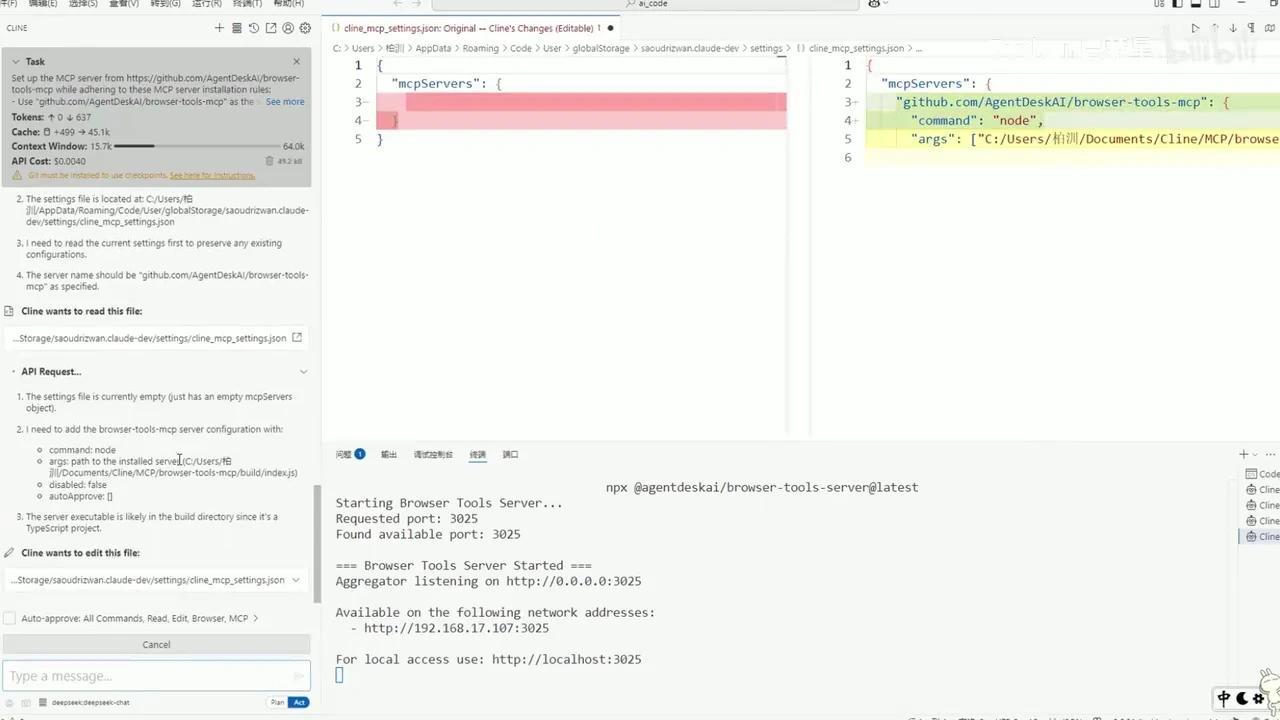Click the Type a message input field

pos(156,676)
